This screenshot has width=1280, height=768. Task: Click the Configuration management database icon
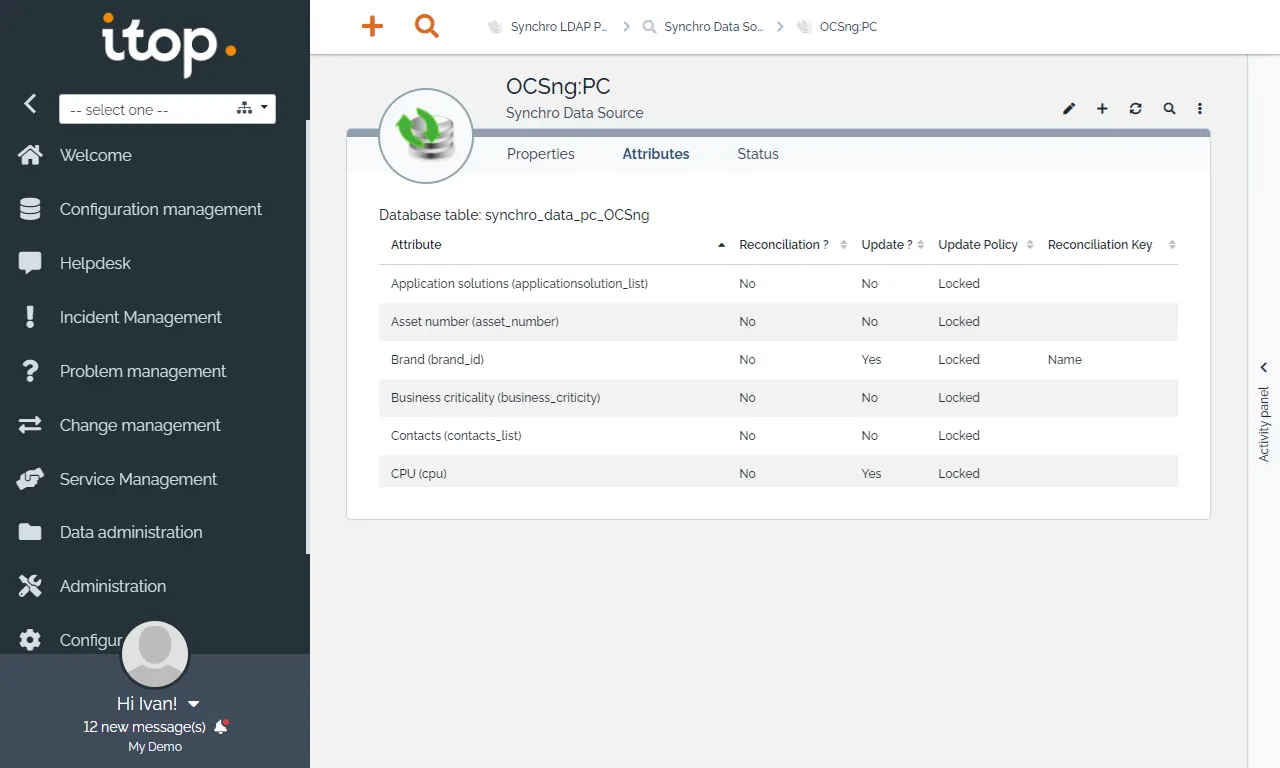click(x=30, y=209)
